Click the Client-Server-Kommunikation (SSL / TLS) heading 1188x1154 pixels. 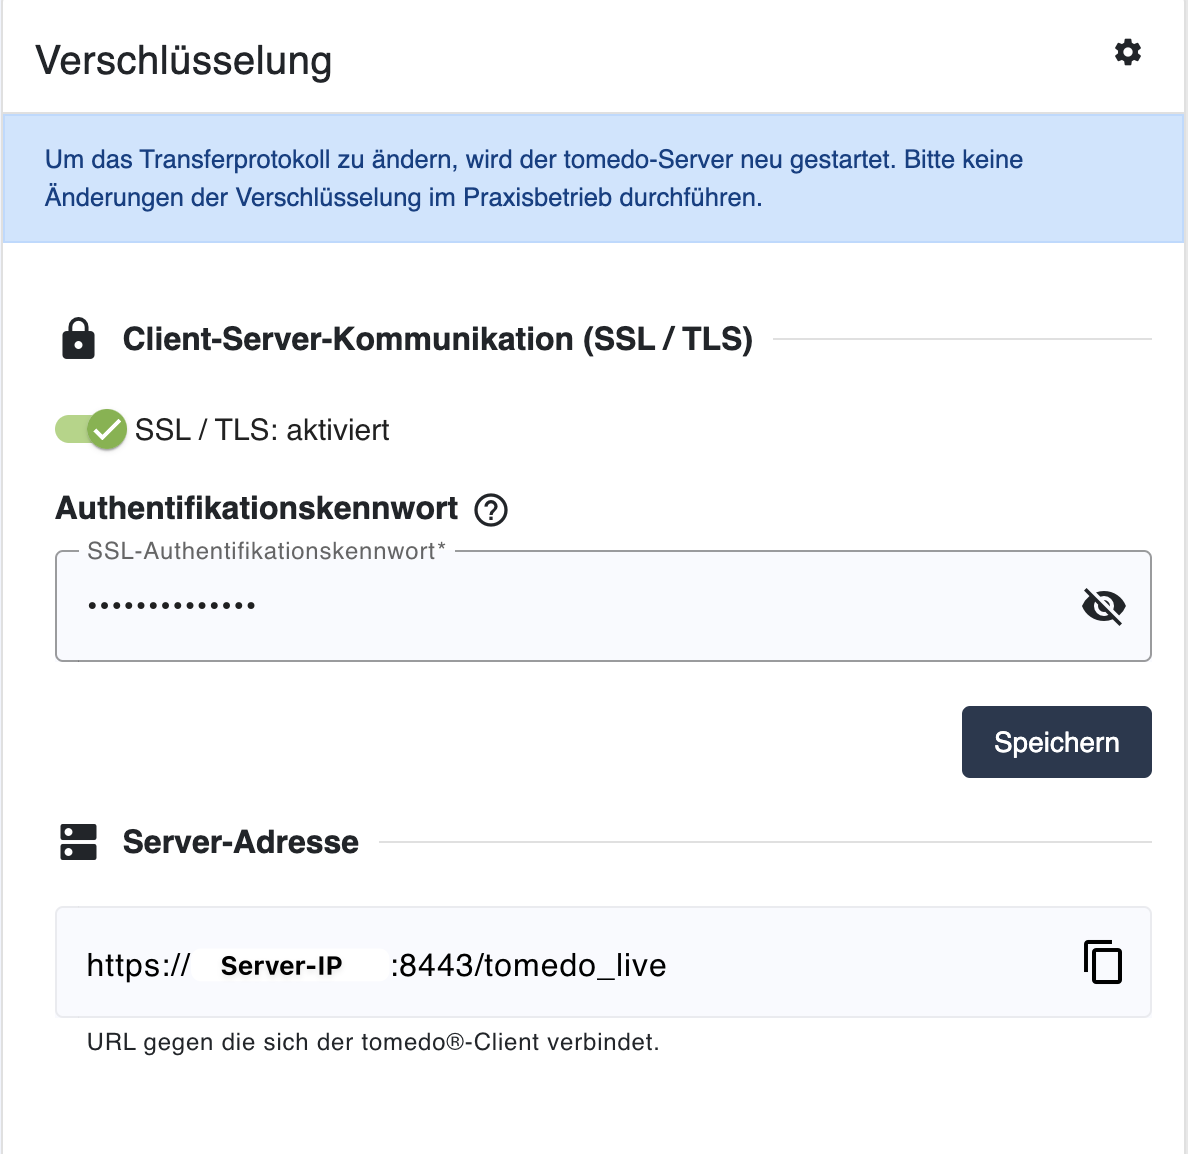[437, 339]
